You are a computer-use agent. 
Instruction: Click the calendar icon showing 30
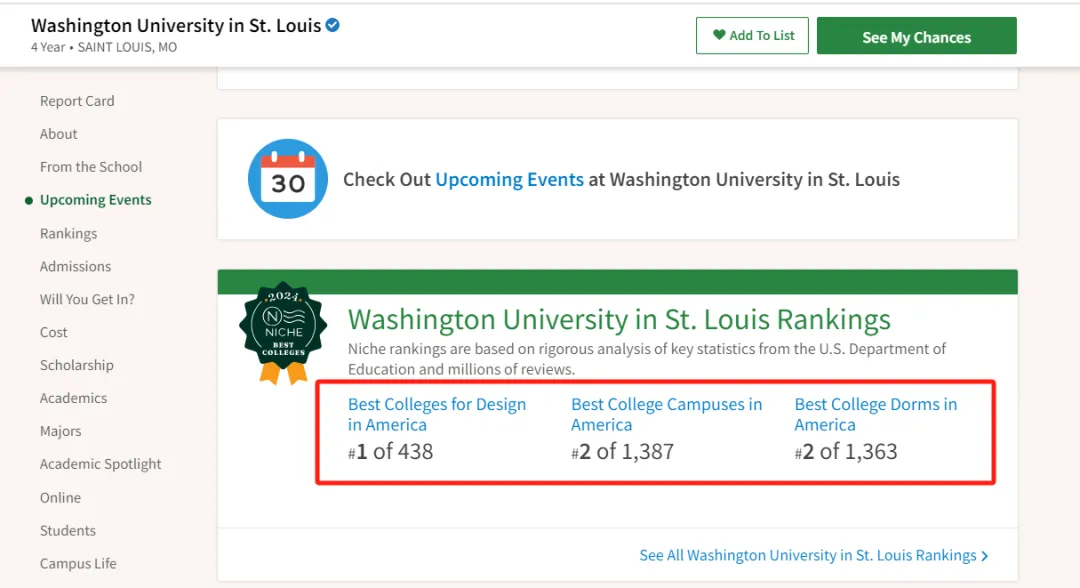(x=288, y=179)
